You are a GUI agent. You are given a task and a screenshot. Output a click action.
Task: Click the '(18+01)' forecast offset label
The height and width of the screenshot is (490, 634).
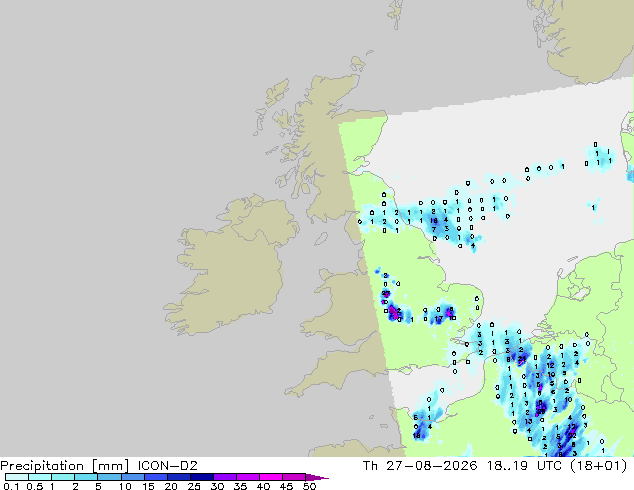(598, 466)
